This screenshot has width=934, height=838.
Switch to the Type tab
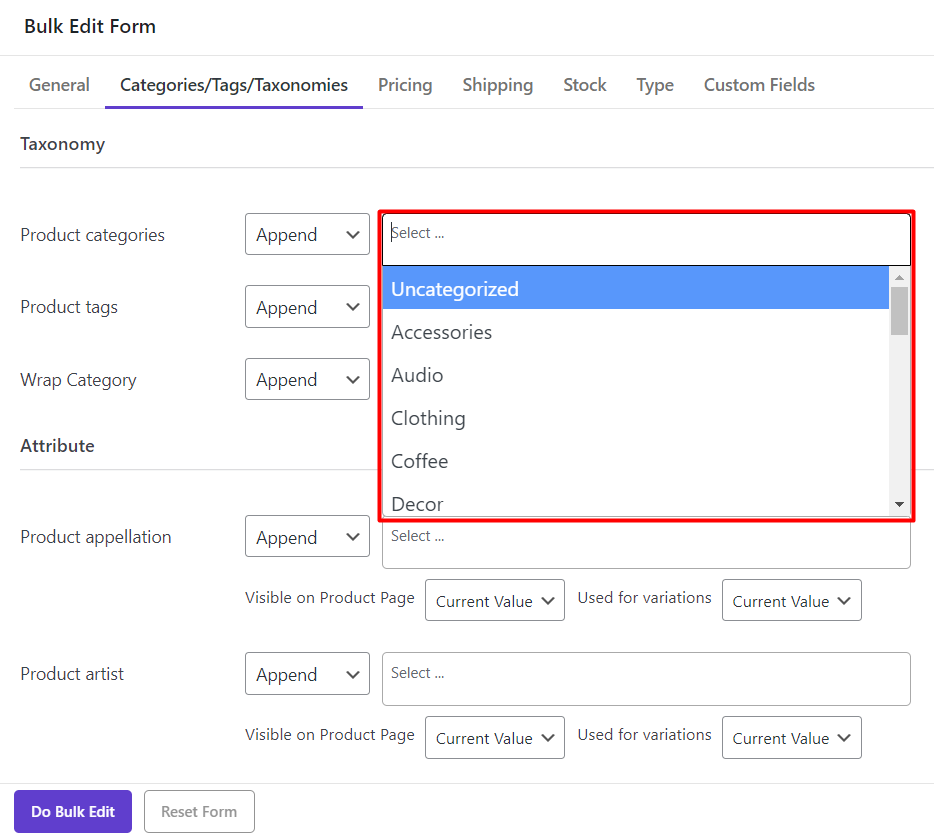tap(655, 85)
